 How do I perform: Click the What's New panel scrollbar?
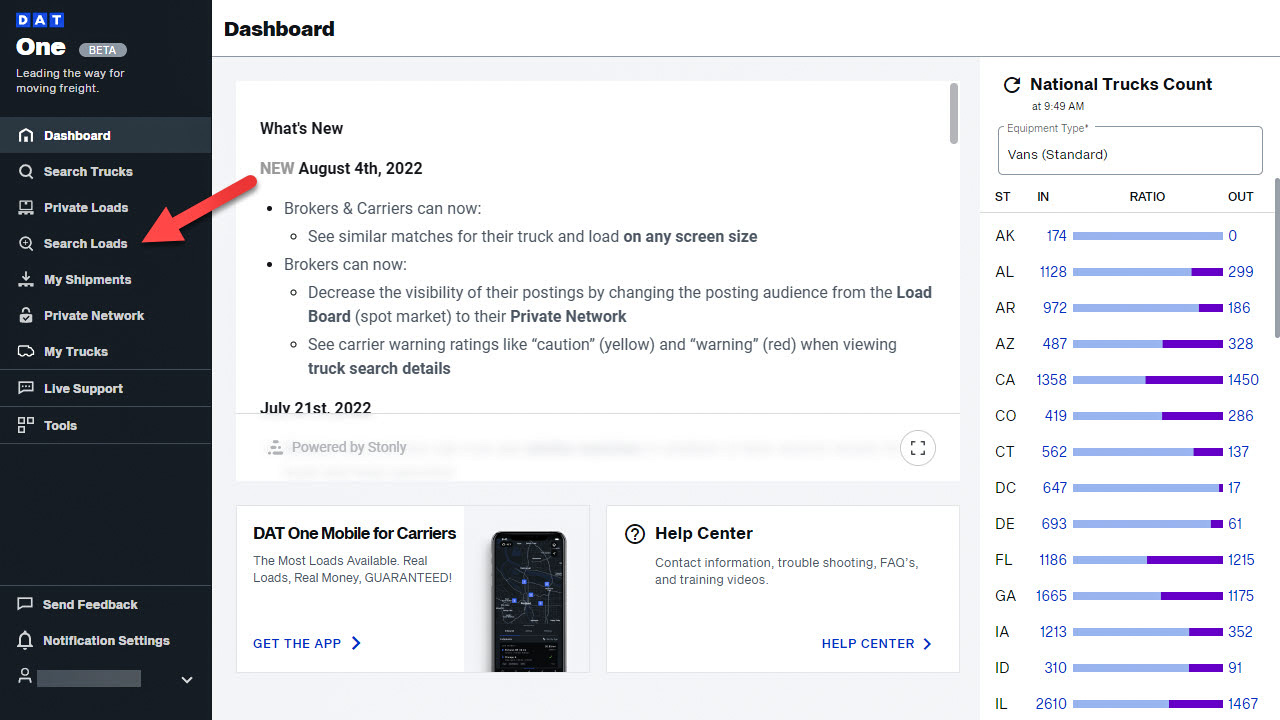pyautogui.click(x=954, y=113)
